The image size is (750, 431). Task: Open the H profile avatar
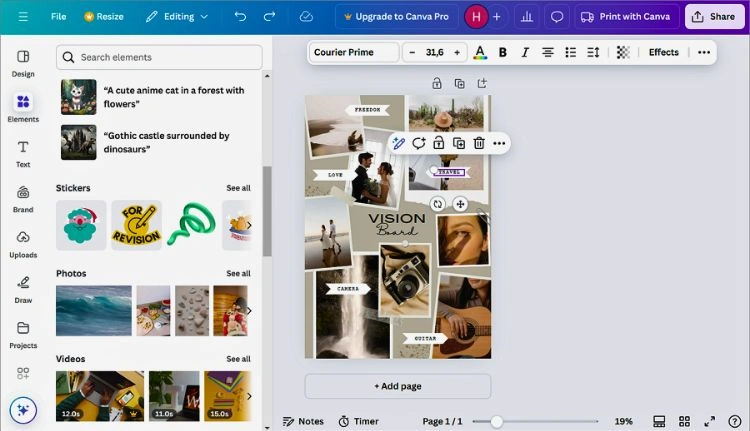pyautogui.click(x=476, y=17)
